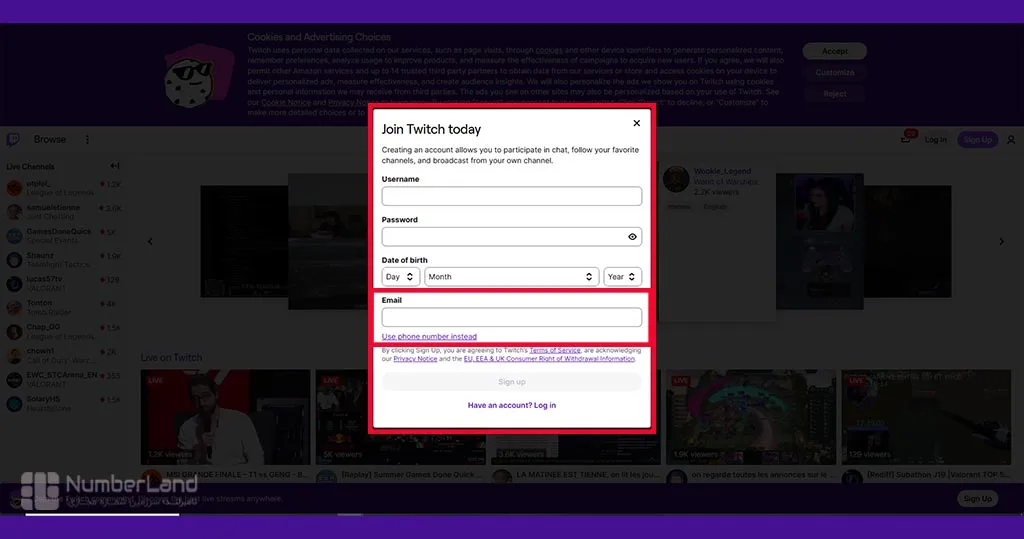The height and width of the screenshot is (539, 1024).
Task: Open the Privacy Notice link in dialog
Action: click(x=415, y=359)
